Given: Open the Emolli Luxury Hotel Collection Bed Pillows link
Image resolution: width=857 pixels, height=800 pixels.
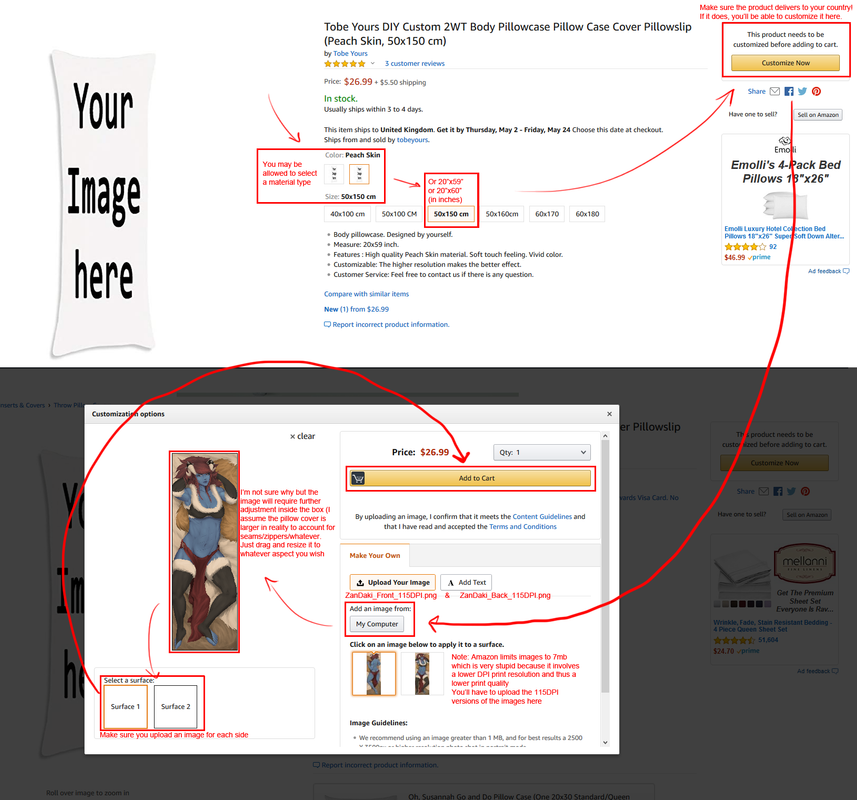Looking at the screenshot, I should [784, 233].
